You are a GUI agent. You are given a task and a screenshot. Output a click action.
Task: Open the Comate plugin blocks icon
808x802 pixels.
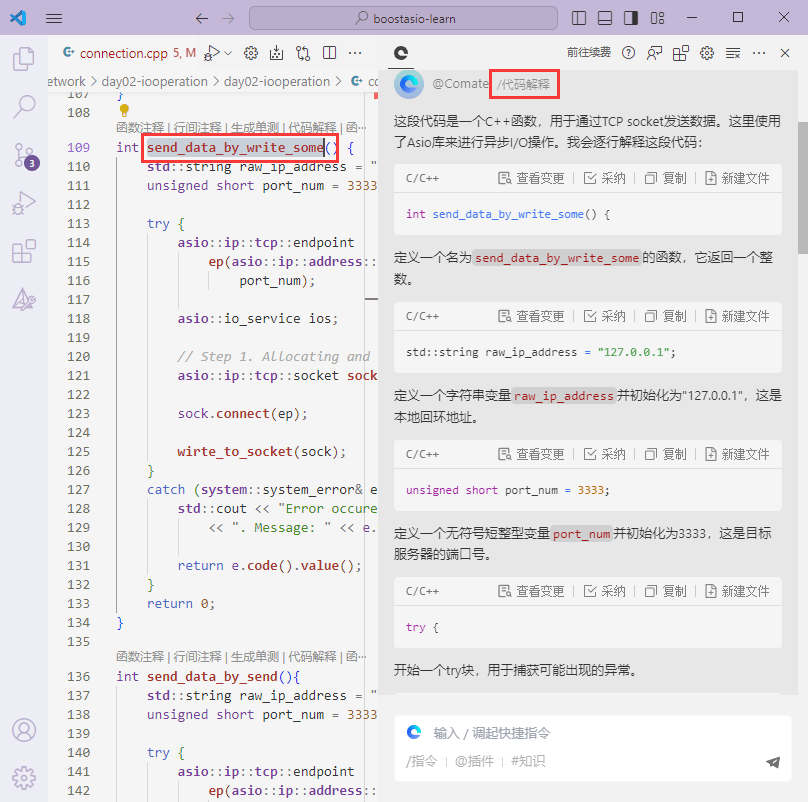tap(681, 53)
